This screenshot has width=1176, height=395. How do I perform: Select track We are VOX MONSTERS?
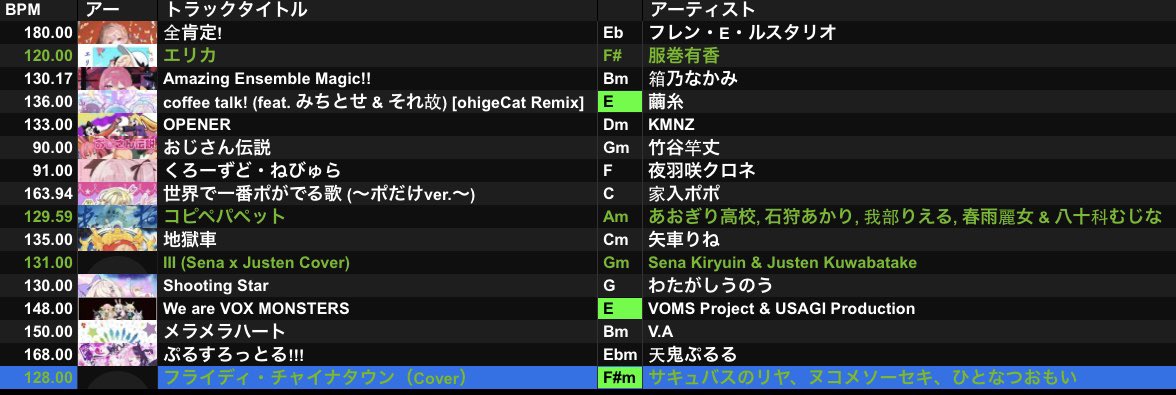pyautogui.click(x=256, y=308)
